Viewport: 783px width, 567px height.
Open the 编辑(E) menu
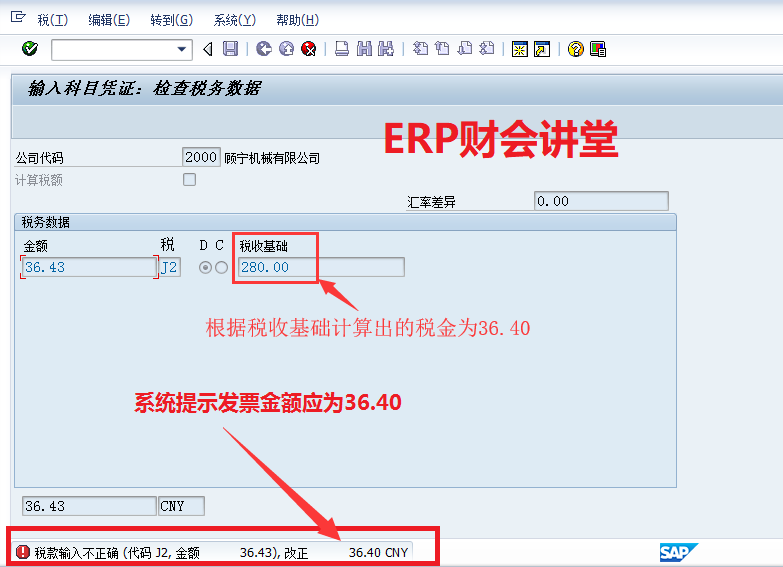click(109, 20)
